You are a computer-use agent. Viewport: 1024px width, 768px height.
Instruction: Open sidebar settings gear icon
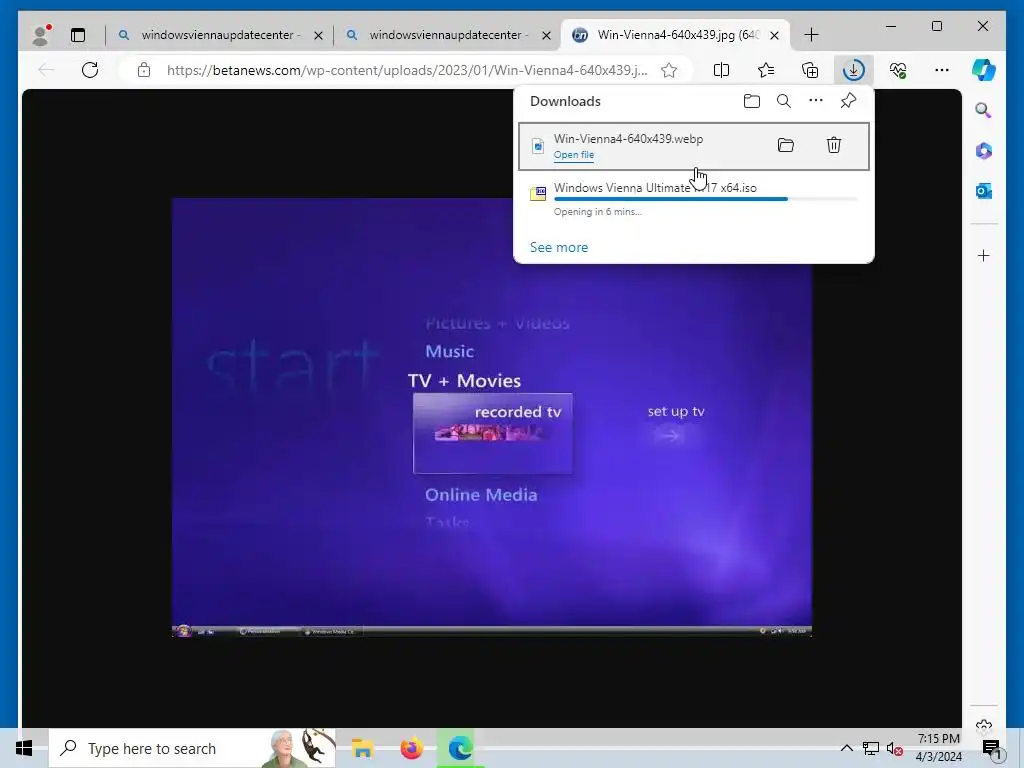click(x=984, y=724)
